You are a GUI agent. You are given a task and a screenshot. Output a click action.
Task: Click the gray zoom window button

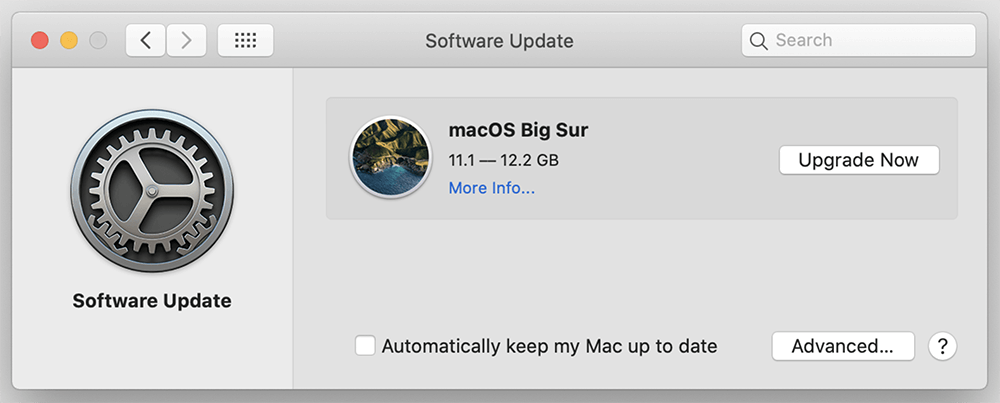[98, 41]
